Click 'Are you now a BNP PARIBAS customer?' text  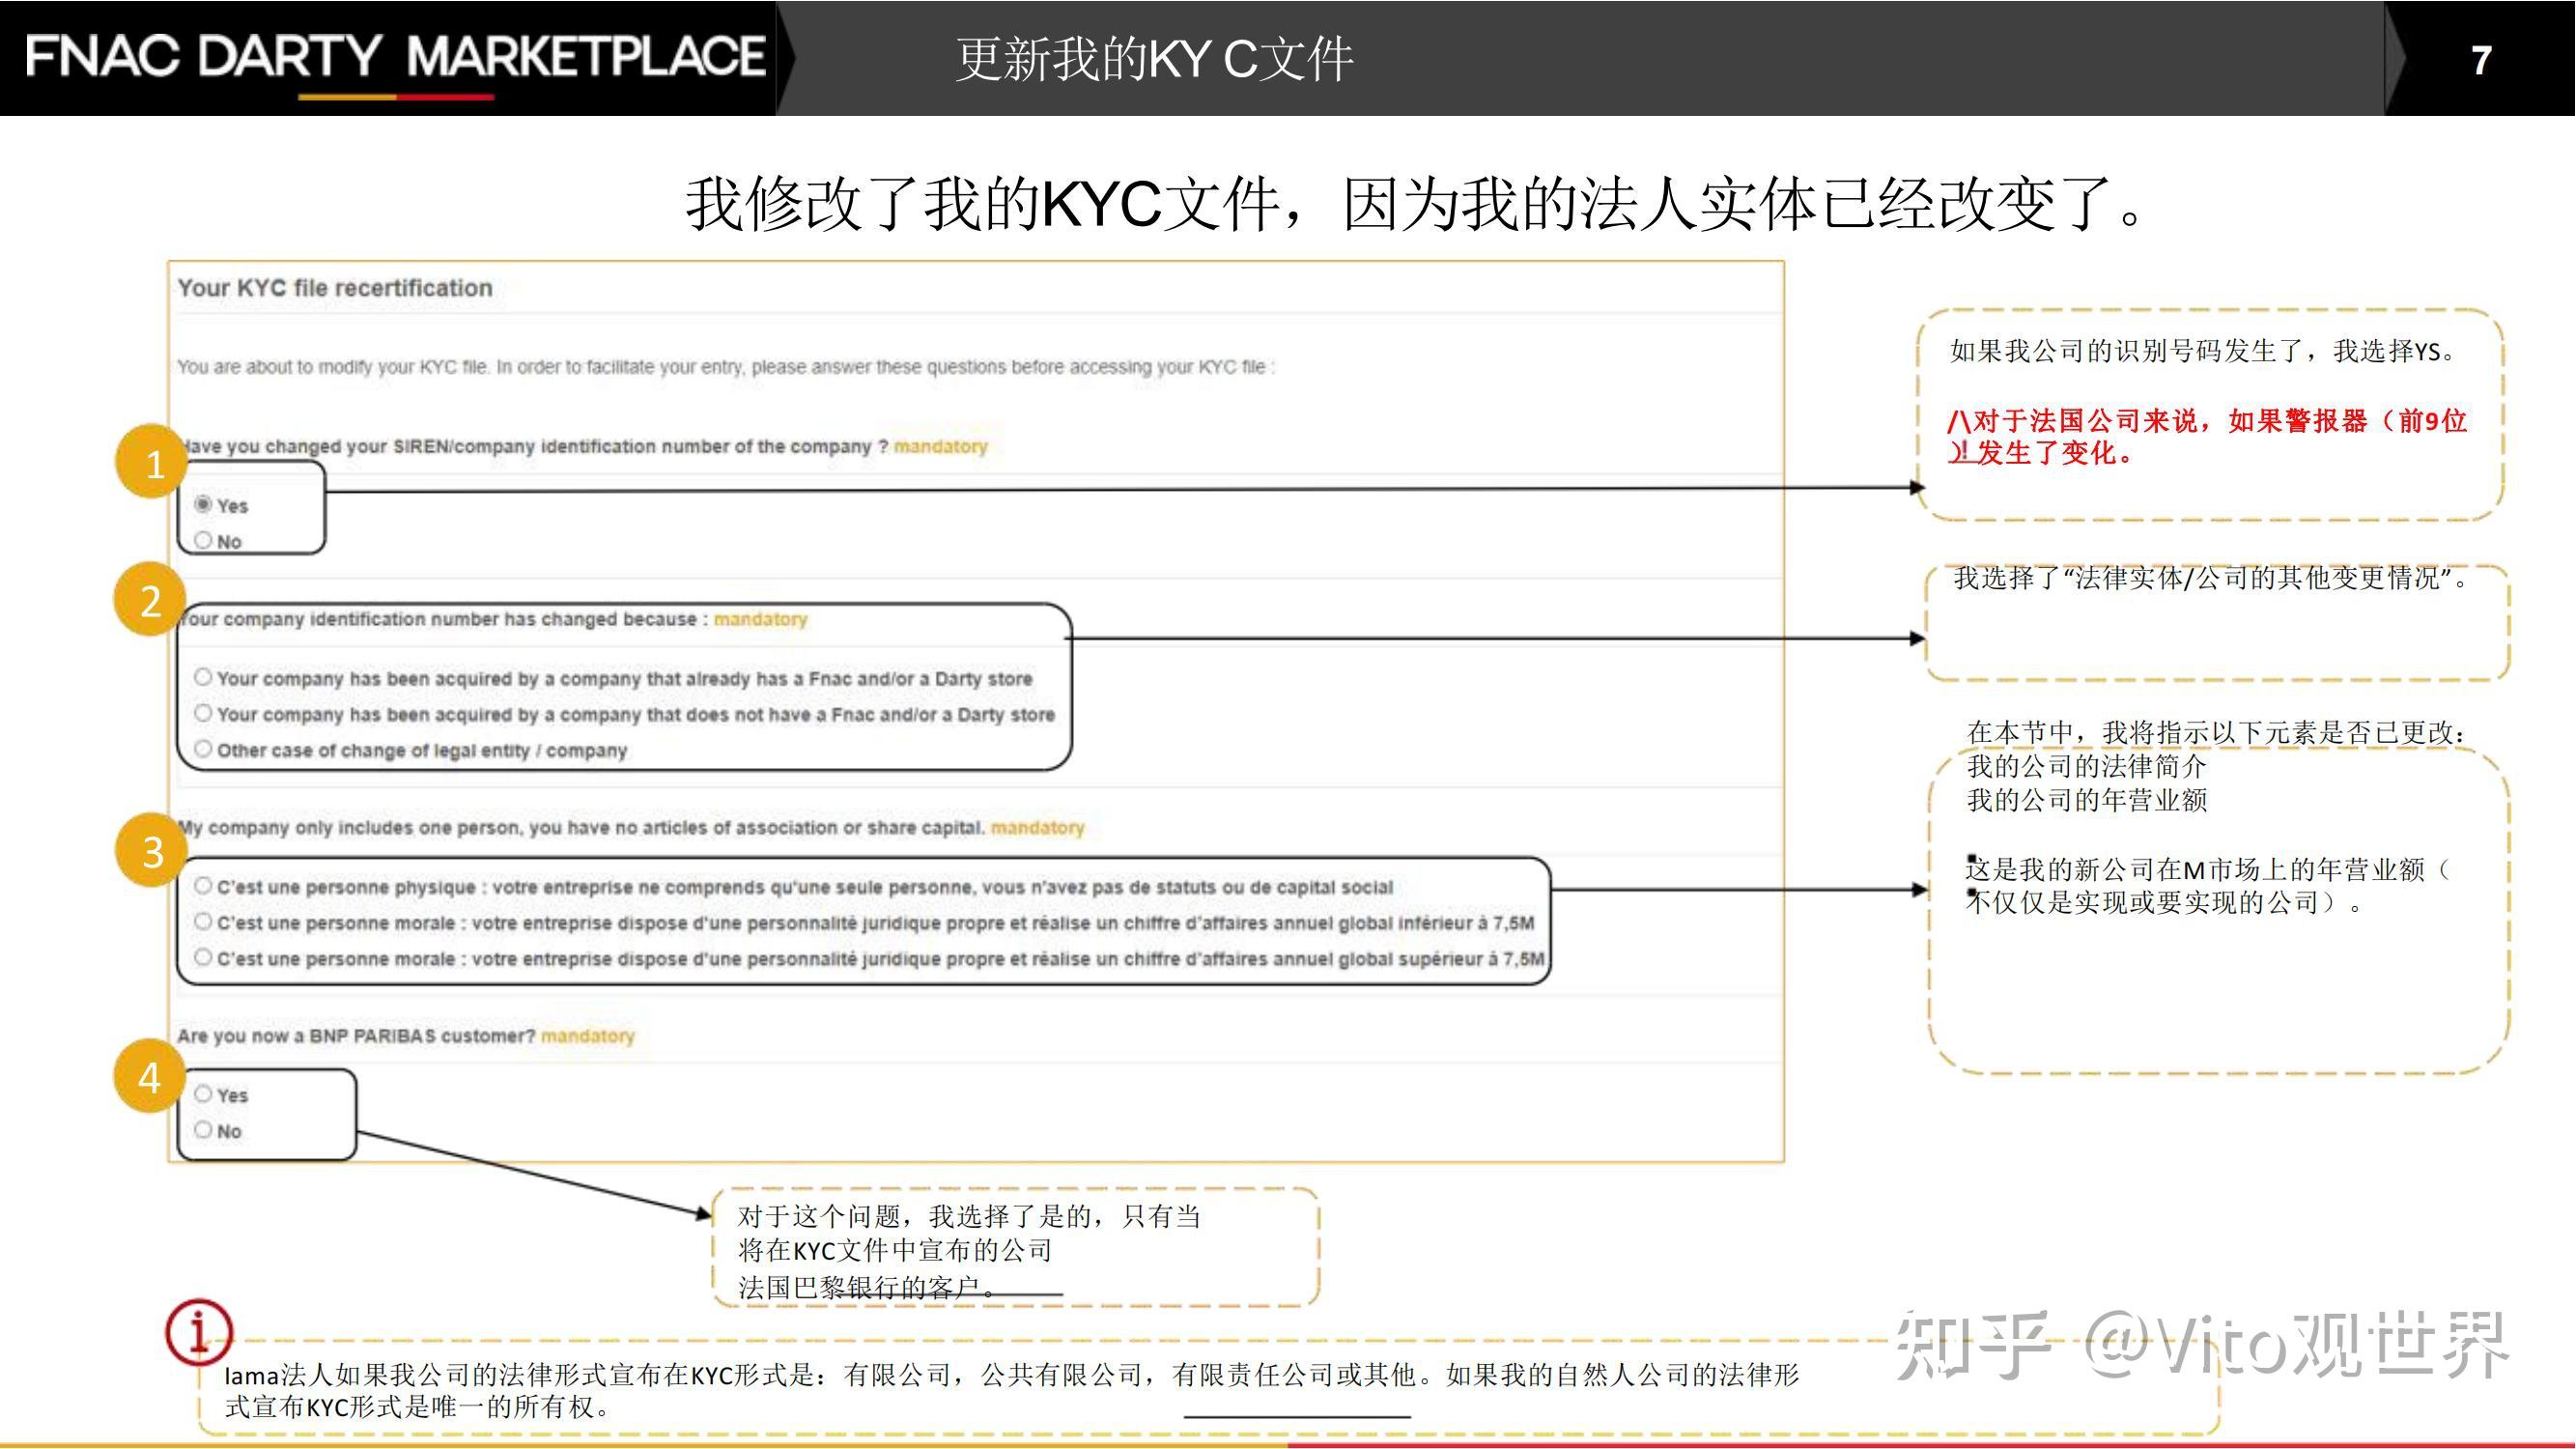point(356,1035)
